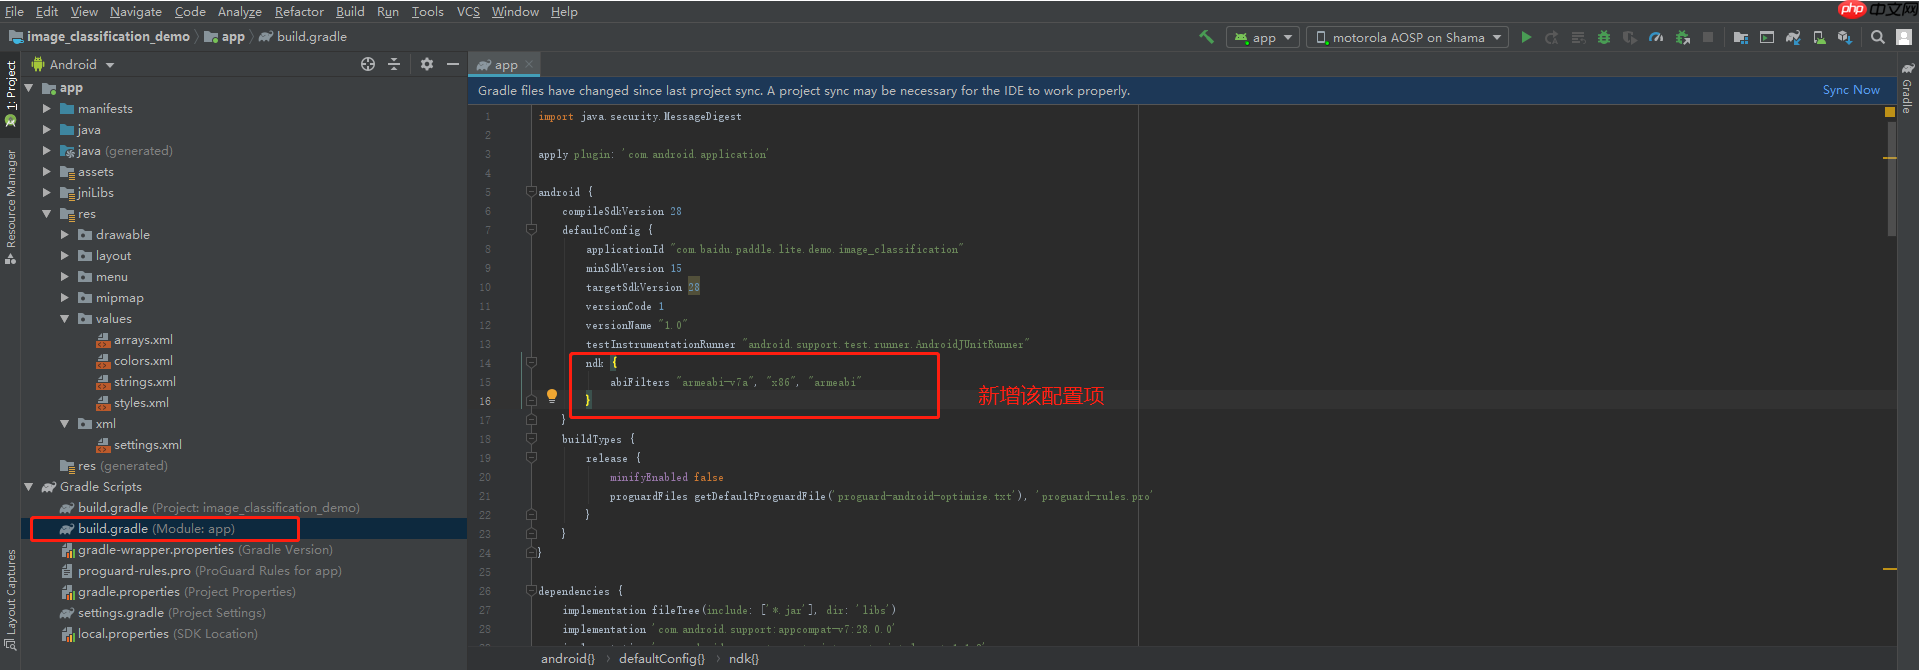The image size is (1919, 670).
Task: Click the Search Everywhere magnifier icon
Action: (1878, 37)
